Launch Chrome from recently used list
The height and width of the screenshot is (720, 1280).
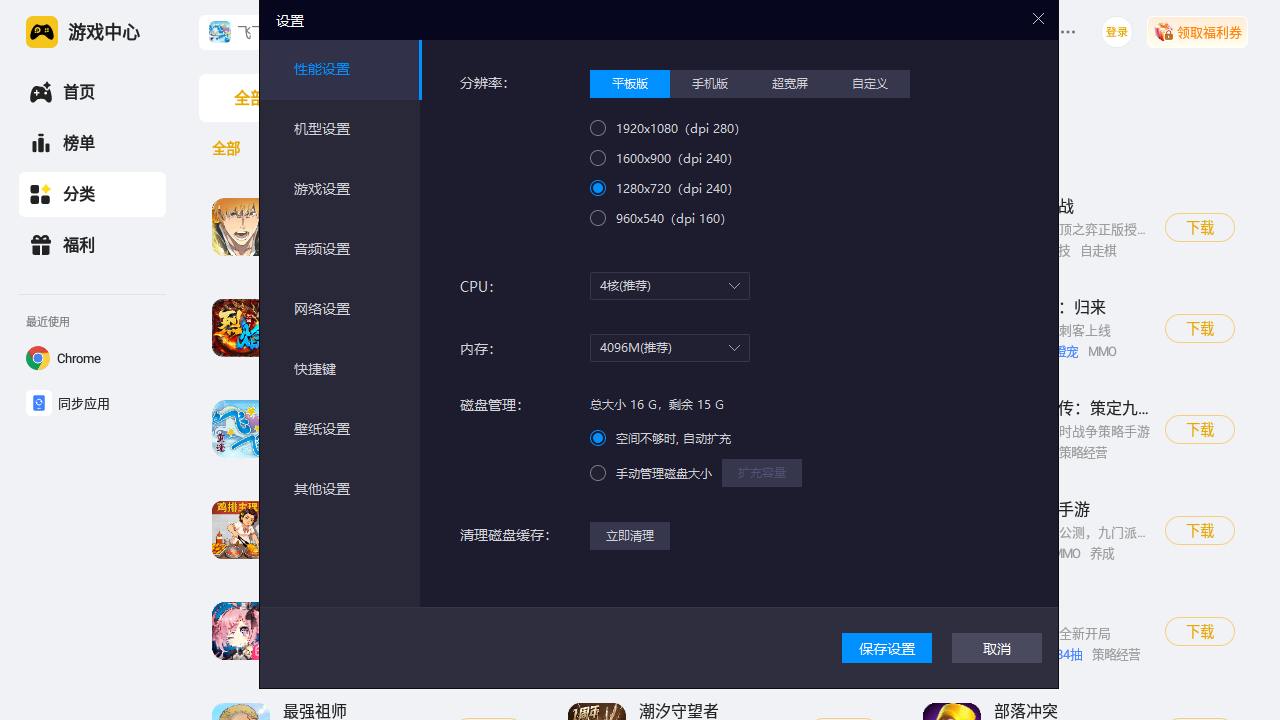pos(36,358)
